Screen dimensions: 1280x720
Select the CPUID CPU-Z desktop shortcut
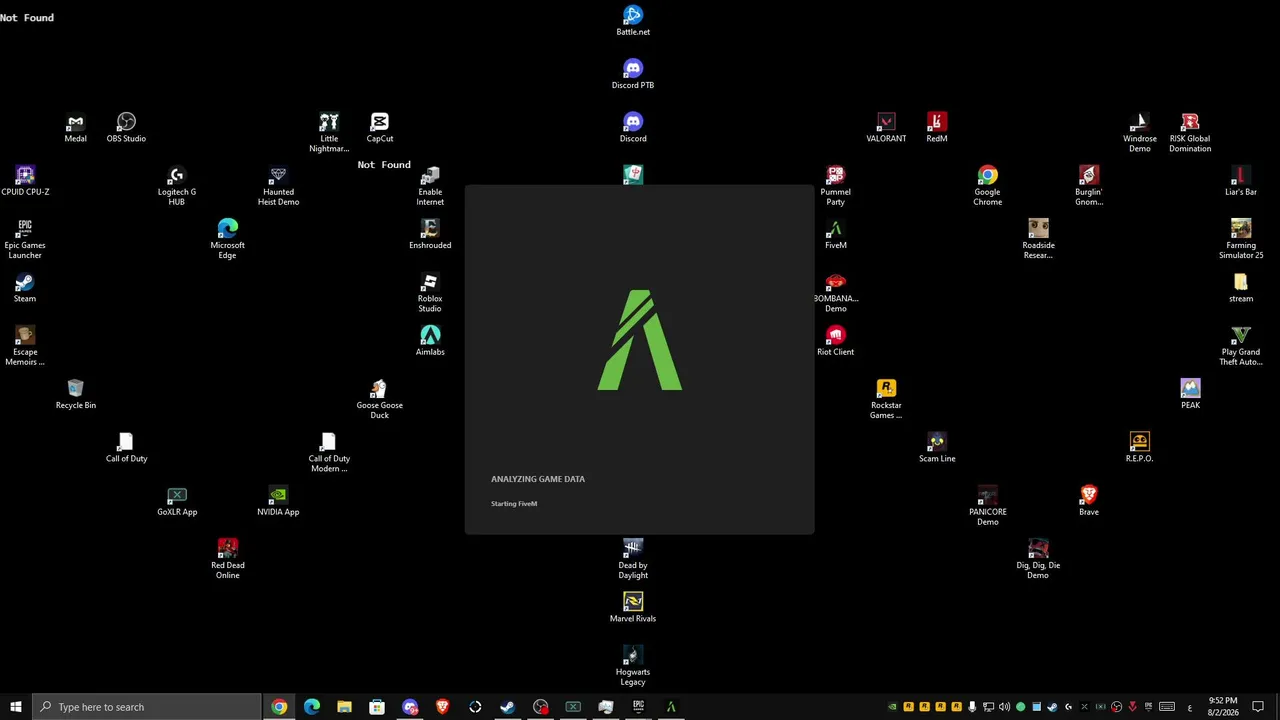point(25,181)
